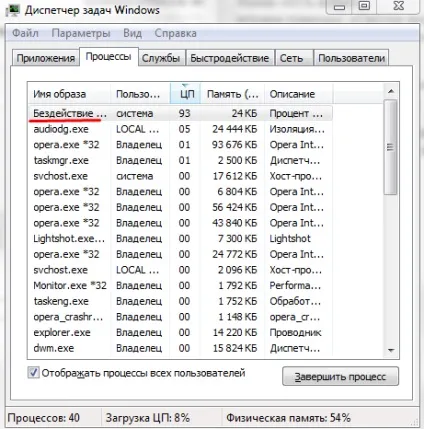Click the scrollbar up arrow
The width and height of the screenshot is (424, 429).
391,91
